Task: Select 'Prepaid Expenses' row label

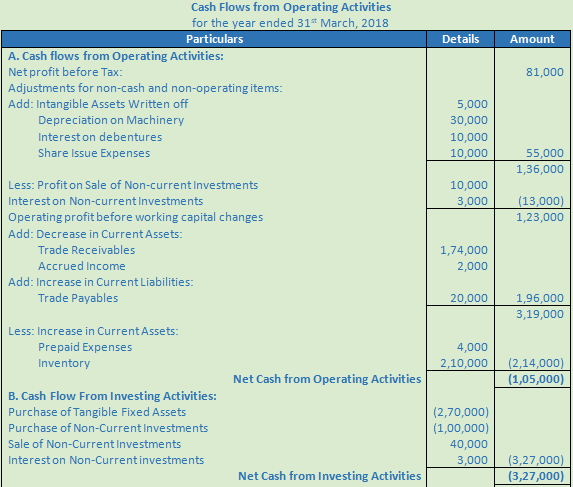Action: [x=85, y=347]
